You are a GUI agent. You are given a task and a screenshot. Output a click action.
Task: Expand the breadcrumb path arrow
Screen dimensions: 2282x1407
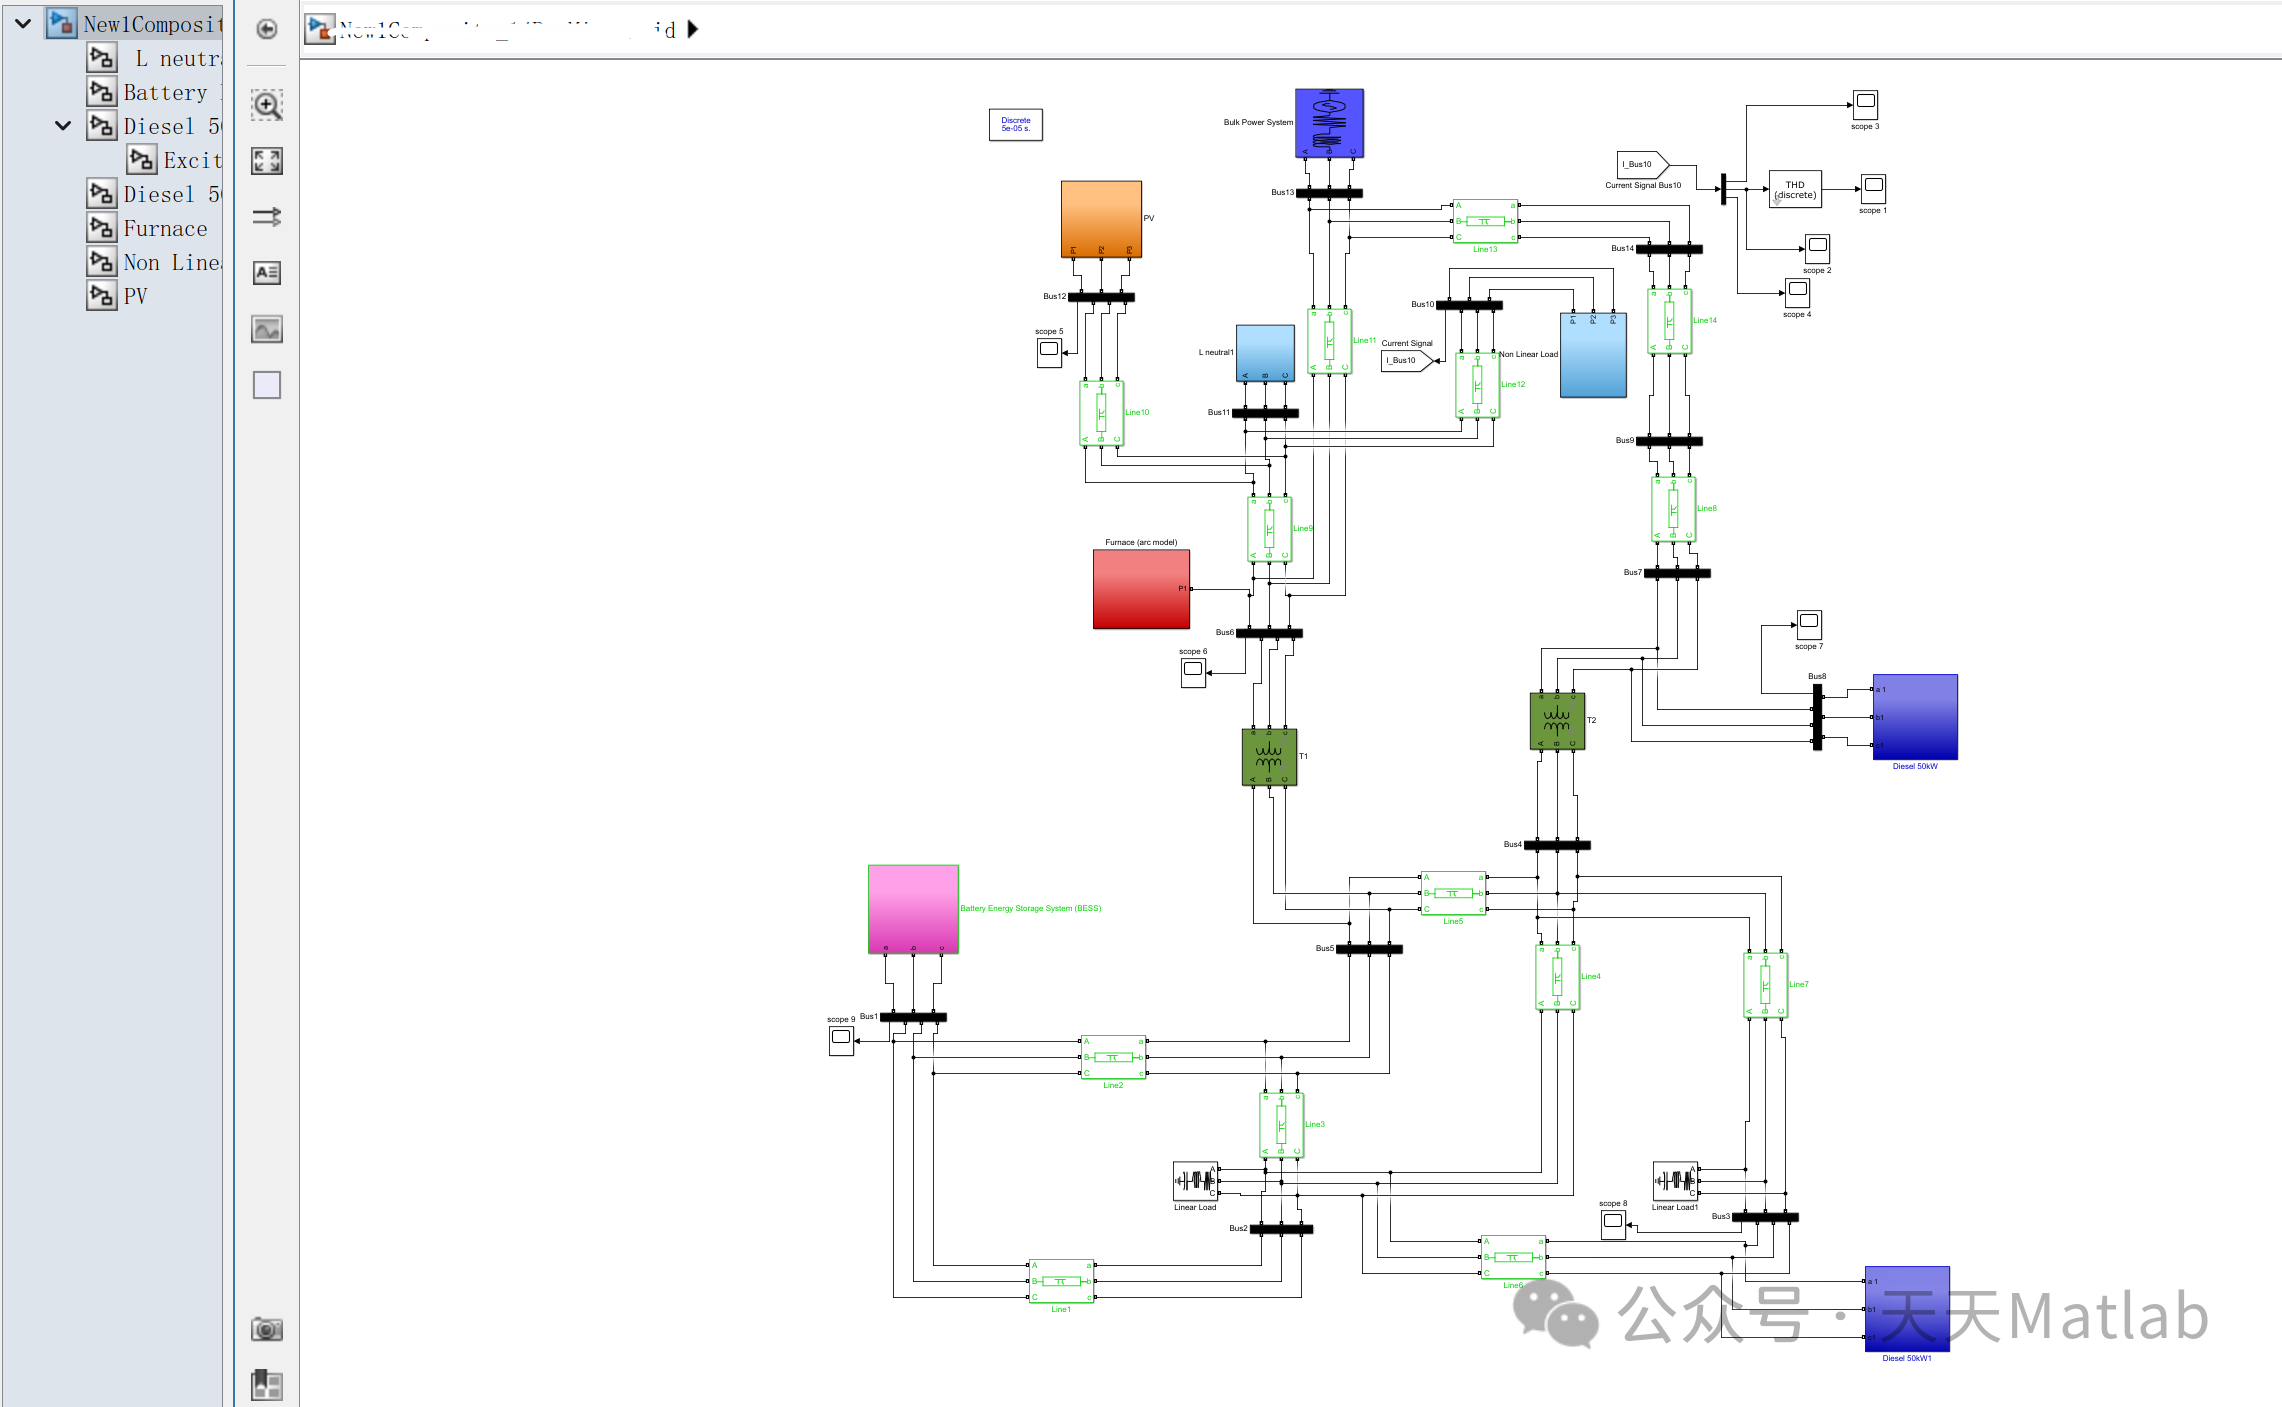point(693,29)
